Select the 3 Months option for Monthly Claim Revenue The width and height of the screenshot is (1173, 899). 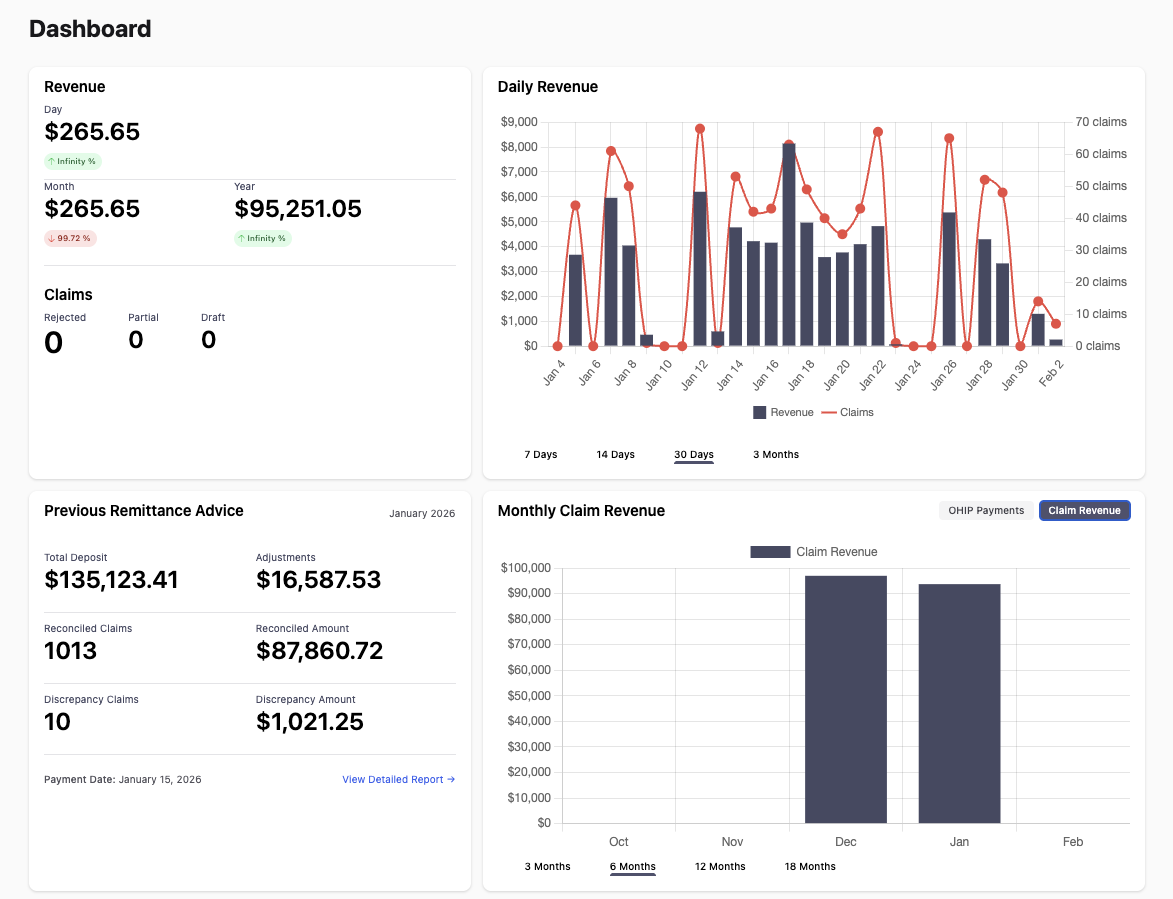point(547,866)
